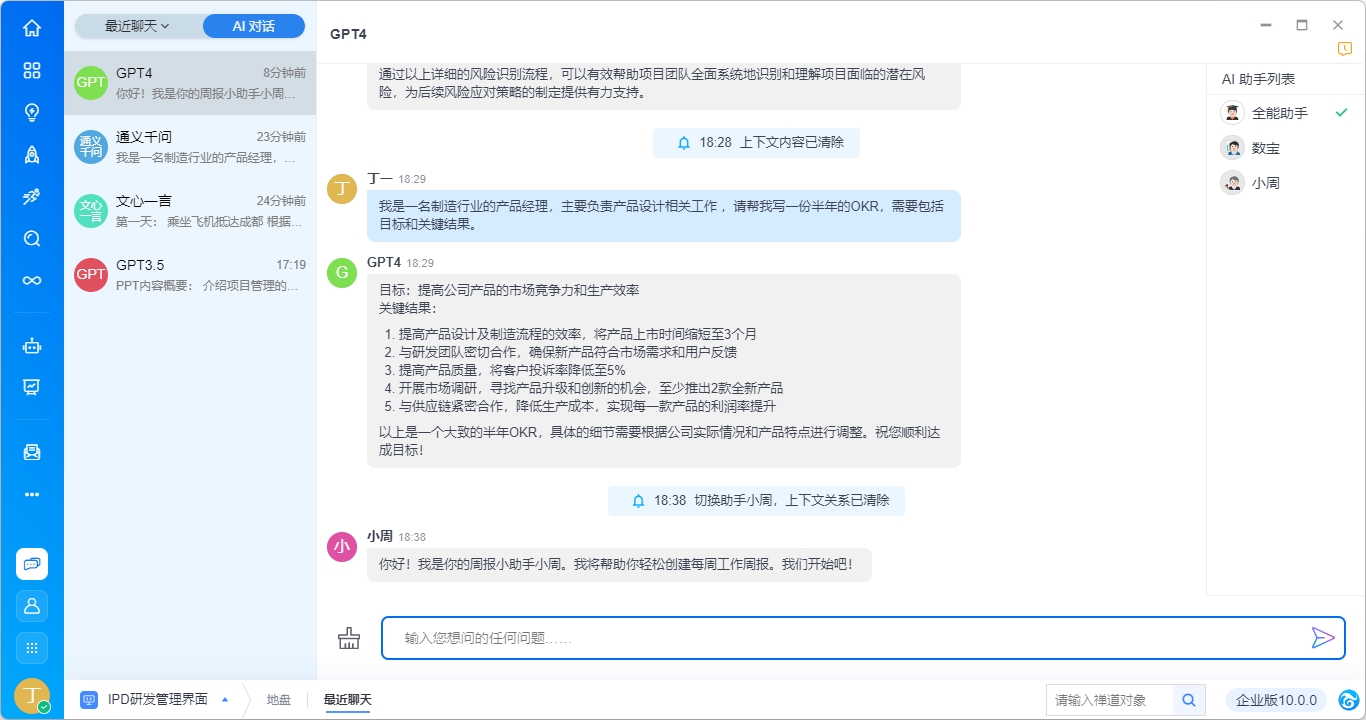This screenshot has height=720, width=1366.
Task: Click the G avatar of GPT4 message
Action: tap(342, 272)
